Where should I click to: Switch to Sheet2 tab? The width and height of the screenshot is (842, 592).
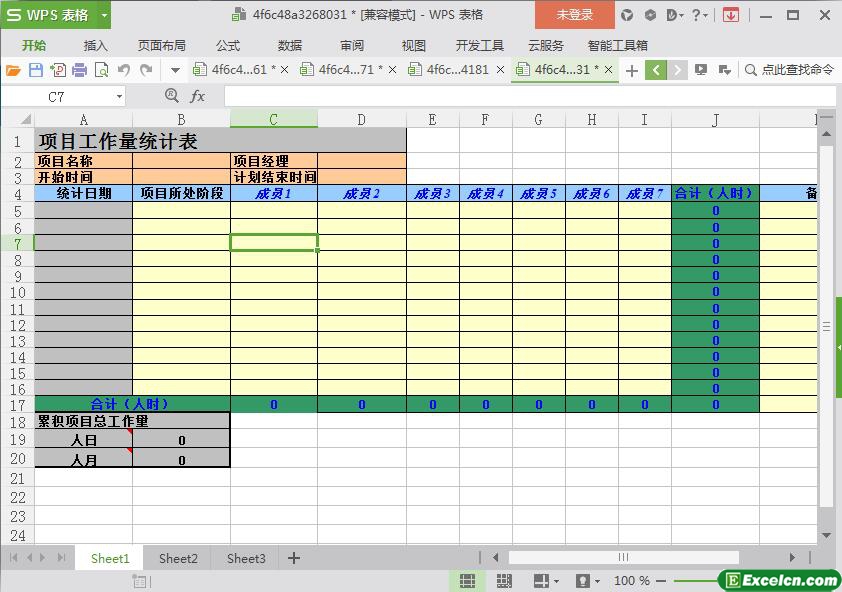click(x=178, y=559)
